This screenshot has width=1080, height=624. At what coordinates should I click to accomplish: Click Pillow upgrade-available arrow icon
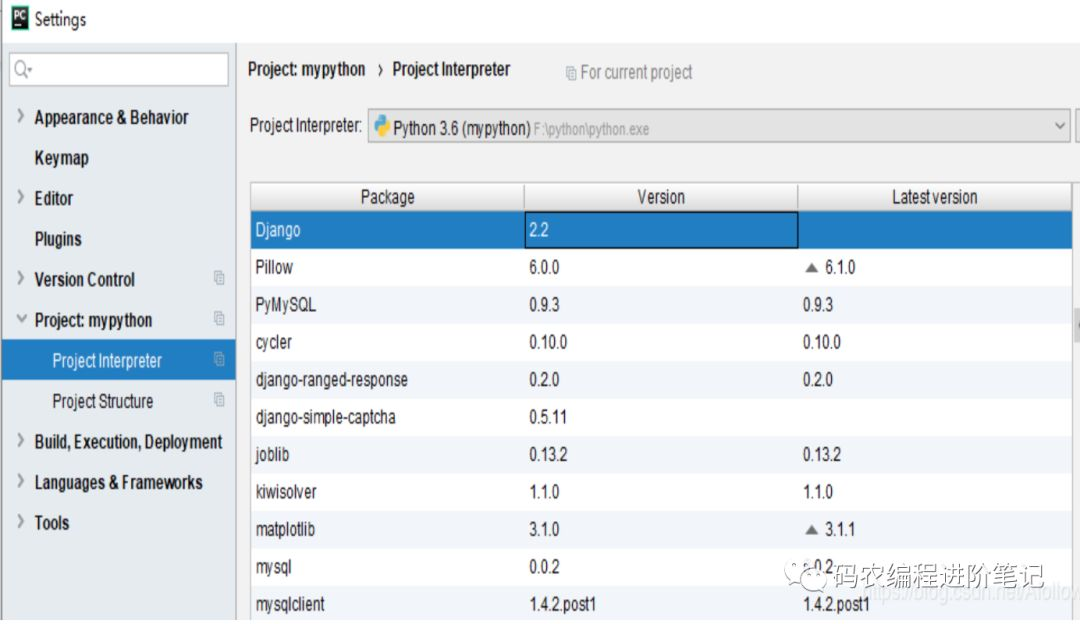(811, 268)
